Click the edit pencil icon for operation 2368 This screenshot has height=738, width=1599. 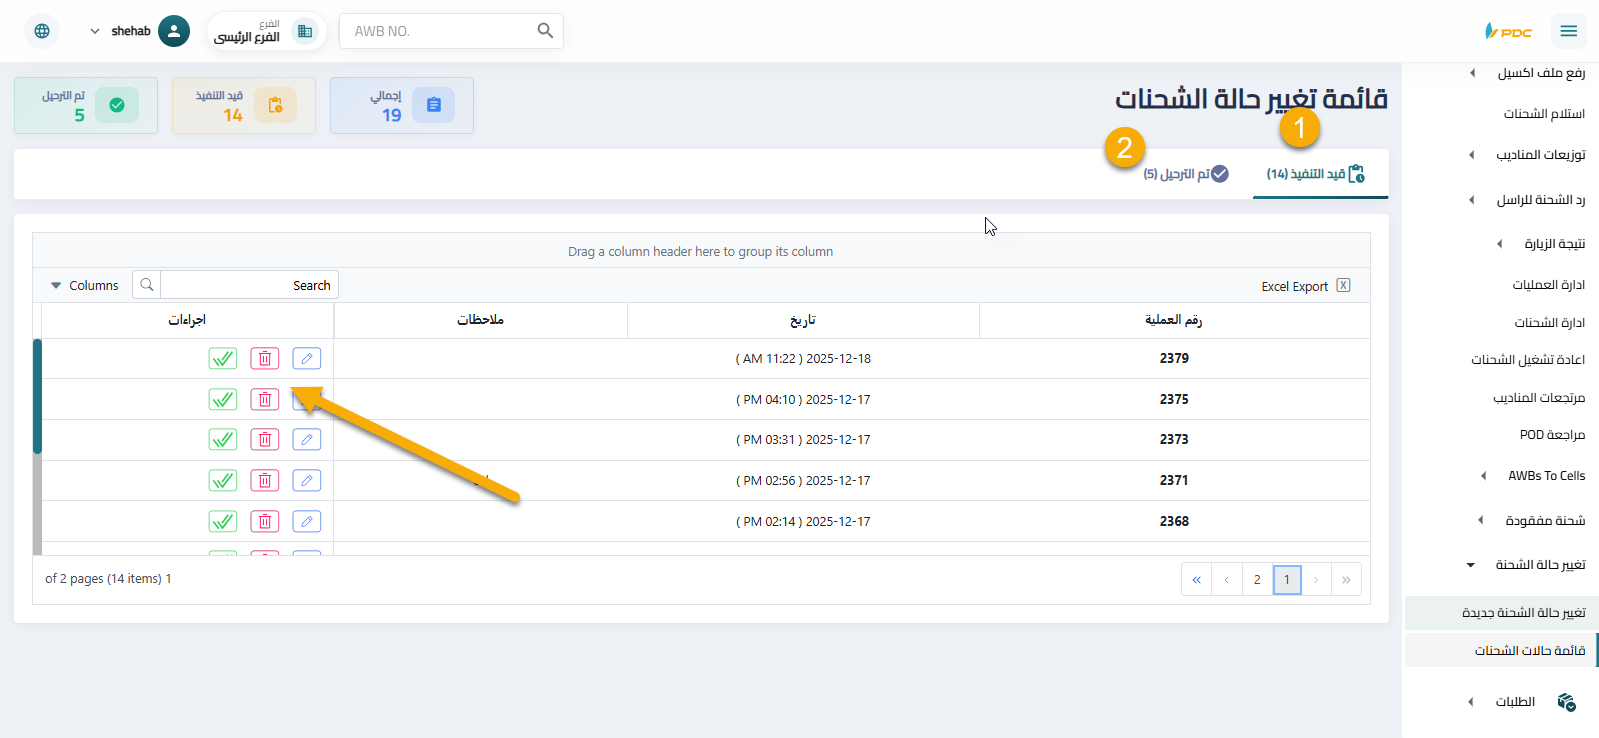tap(306, 521)
